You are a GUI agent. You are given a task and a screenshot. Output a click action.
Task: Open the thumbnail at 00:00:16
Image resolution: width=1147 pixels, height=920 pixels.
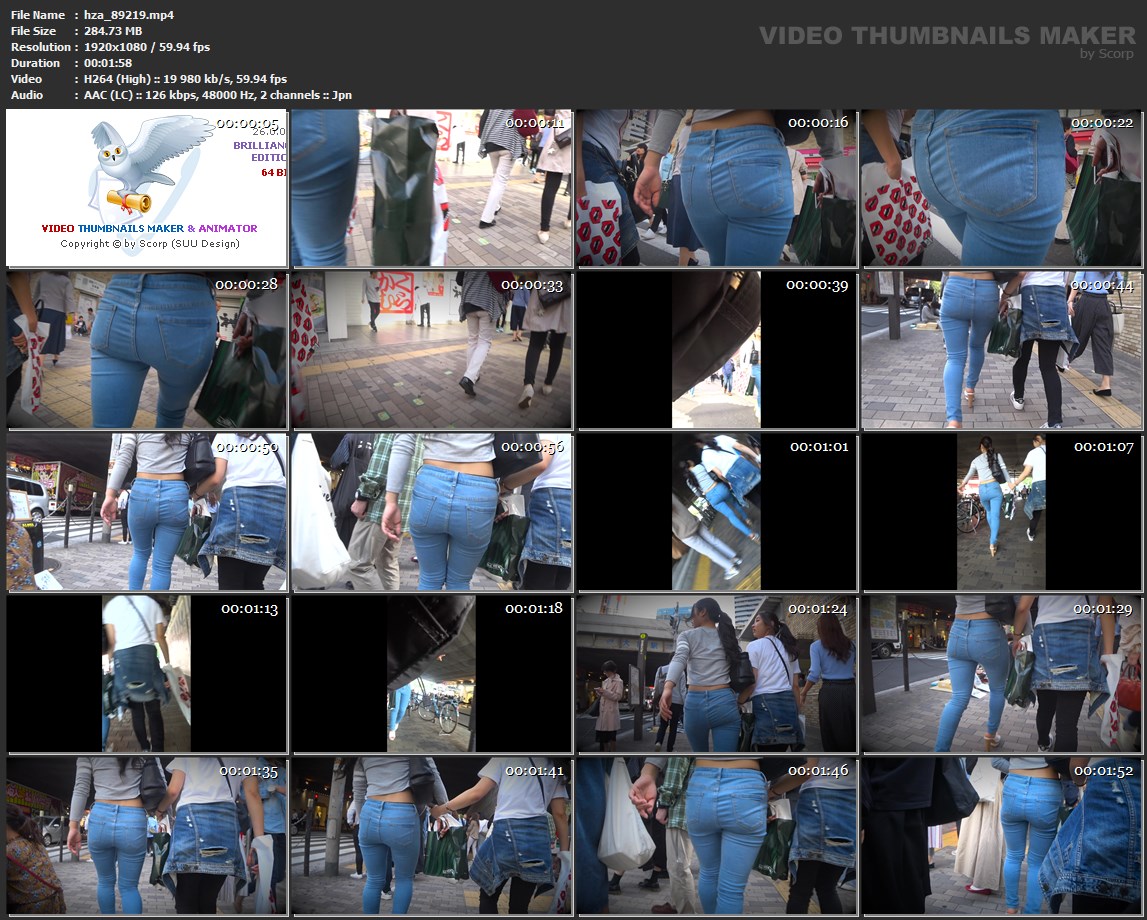[716, 188]
